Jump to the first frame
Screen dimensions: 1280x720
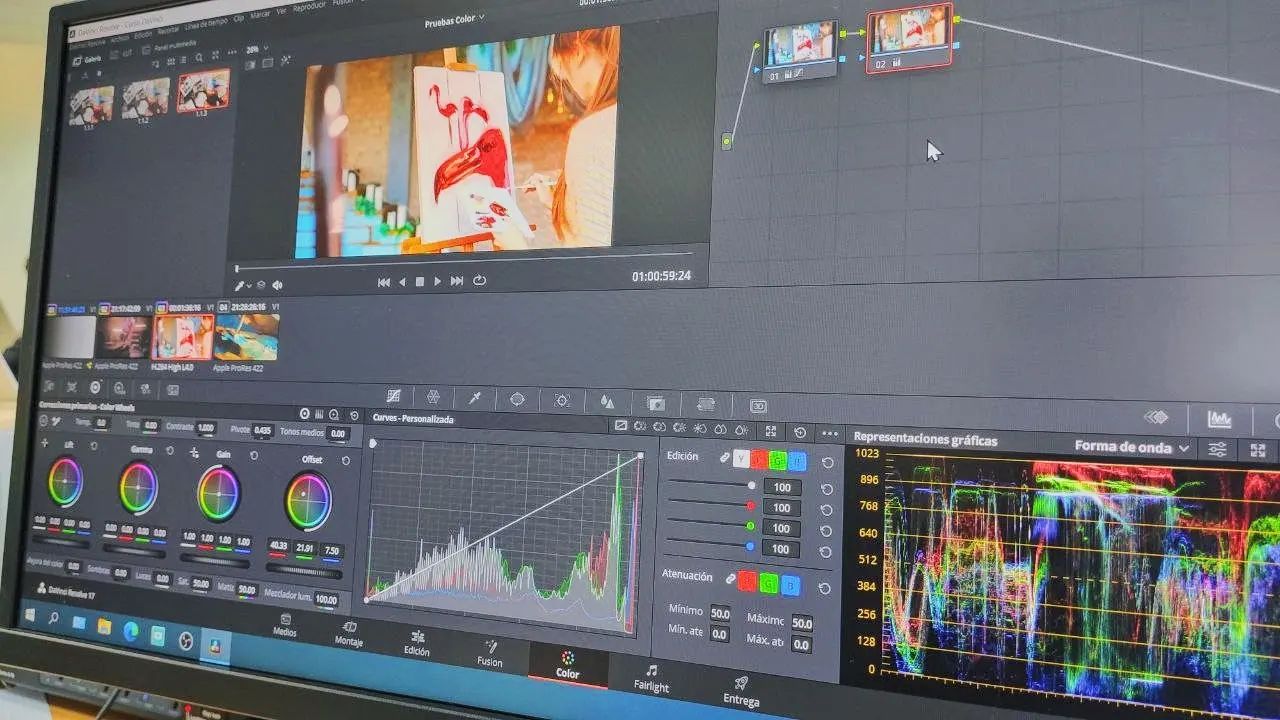point(383,282)
